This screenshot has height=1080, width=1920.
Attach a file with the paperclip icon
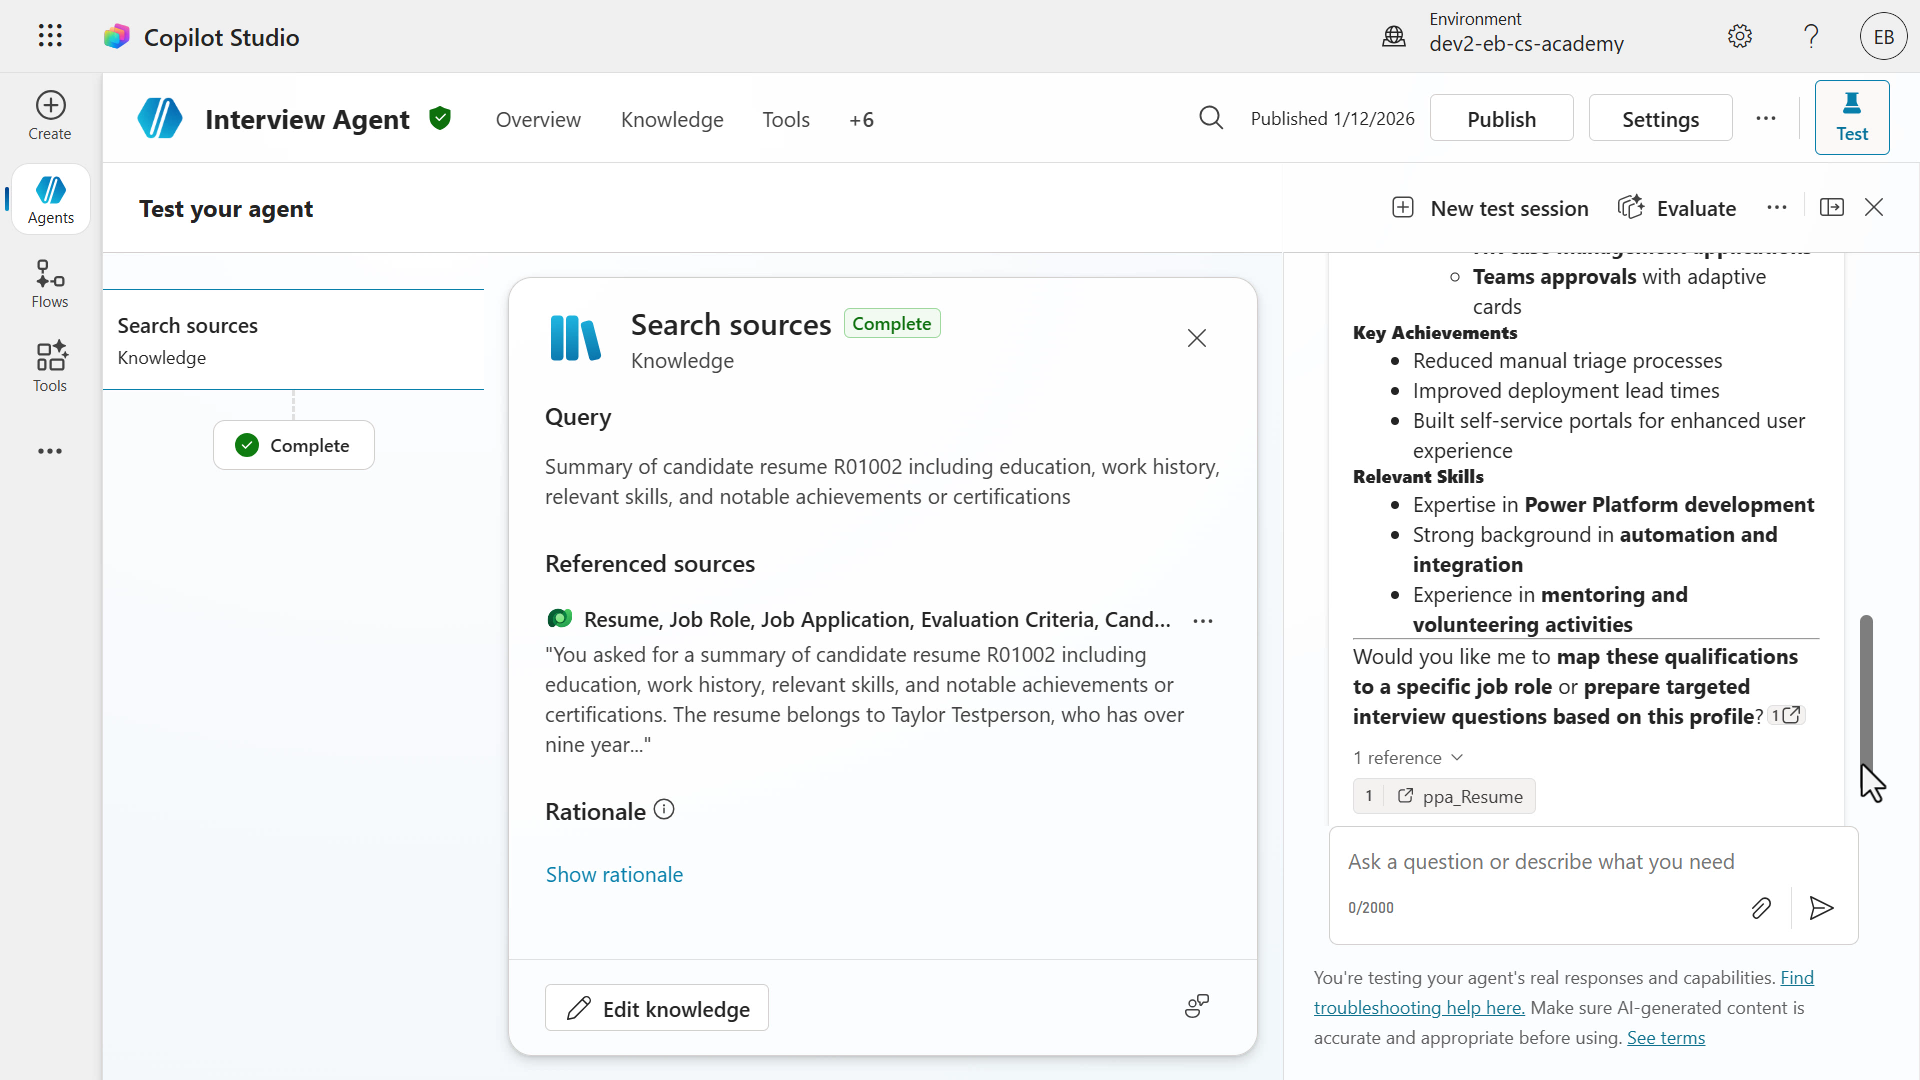point(1761,908)
